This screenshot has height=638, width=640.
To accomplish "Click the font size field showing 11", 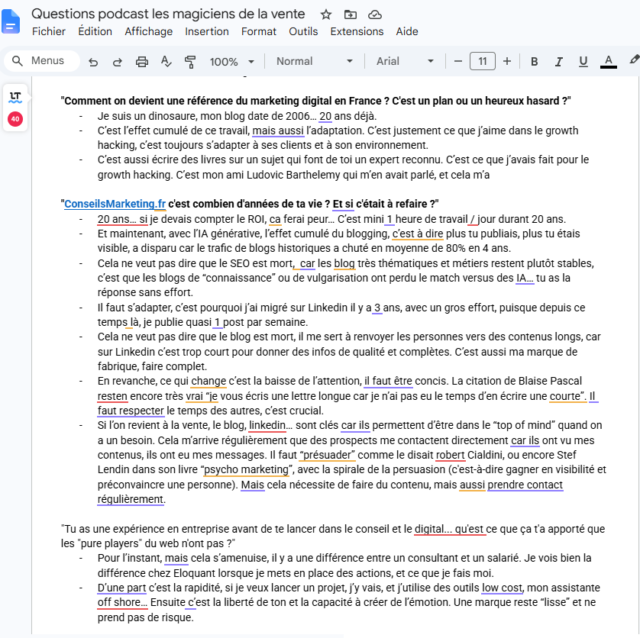I will [482, 61].
